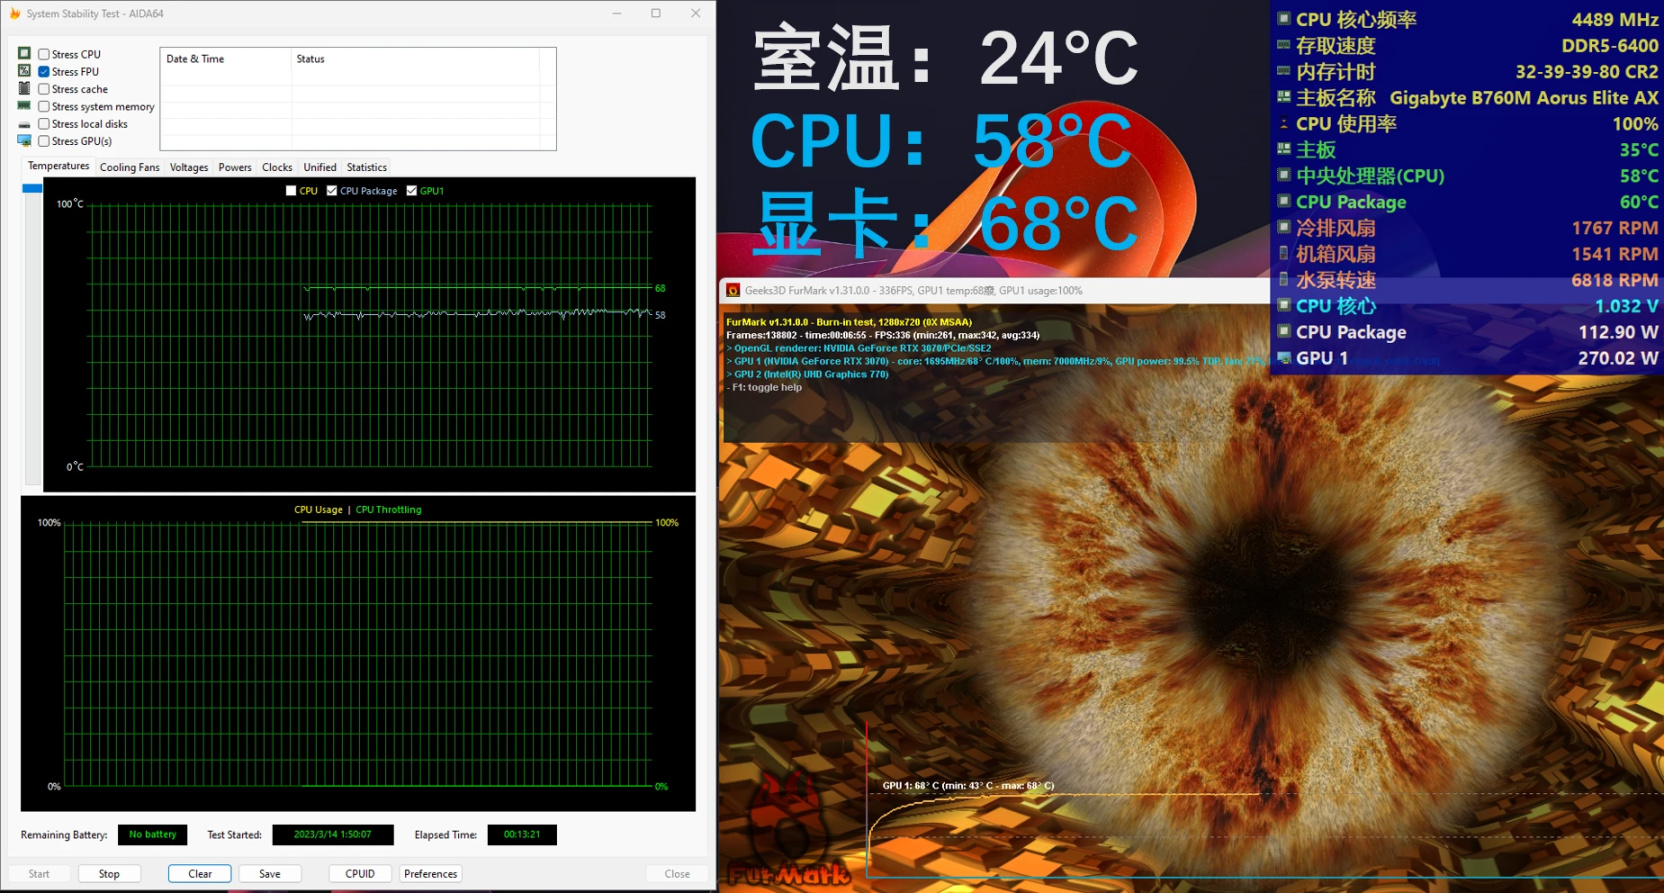Open the Clocks tab
Viewport: 1664px width, 893px height.
point(277,168)
